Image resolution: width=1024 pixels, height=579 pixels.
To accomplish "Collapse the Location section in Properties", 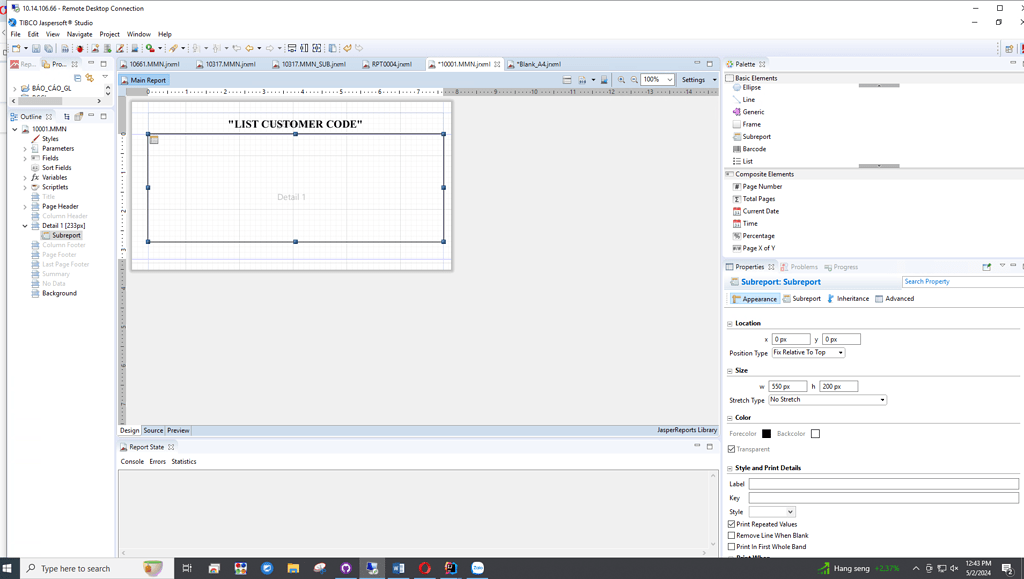I will pyautogui.click(x=729, y=324).
